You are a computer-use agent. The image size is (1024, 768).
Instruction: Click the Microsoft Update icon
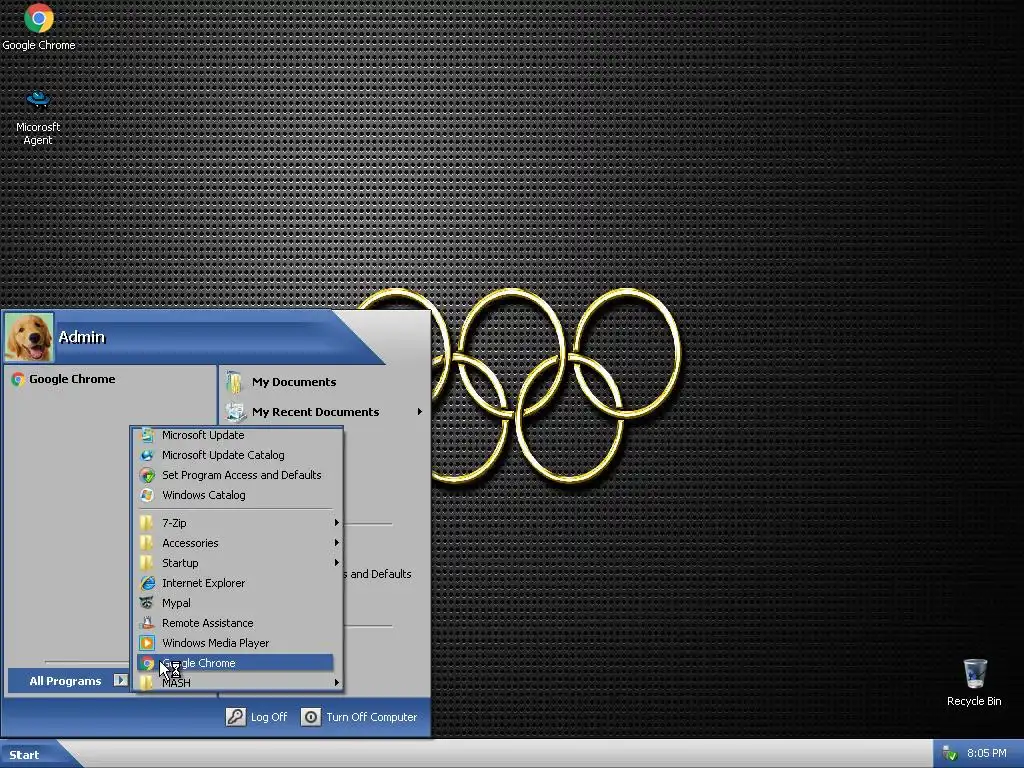(147, 435)
